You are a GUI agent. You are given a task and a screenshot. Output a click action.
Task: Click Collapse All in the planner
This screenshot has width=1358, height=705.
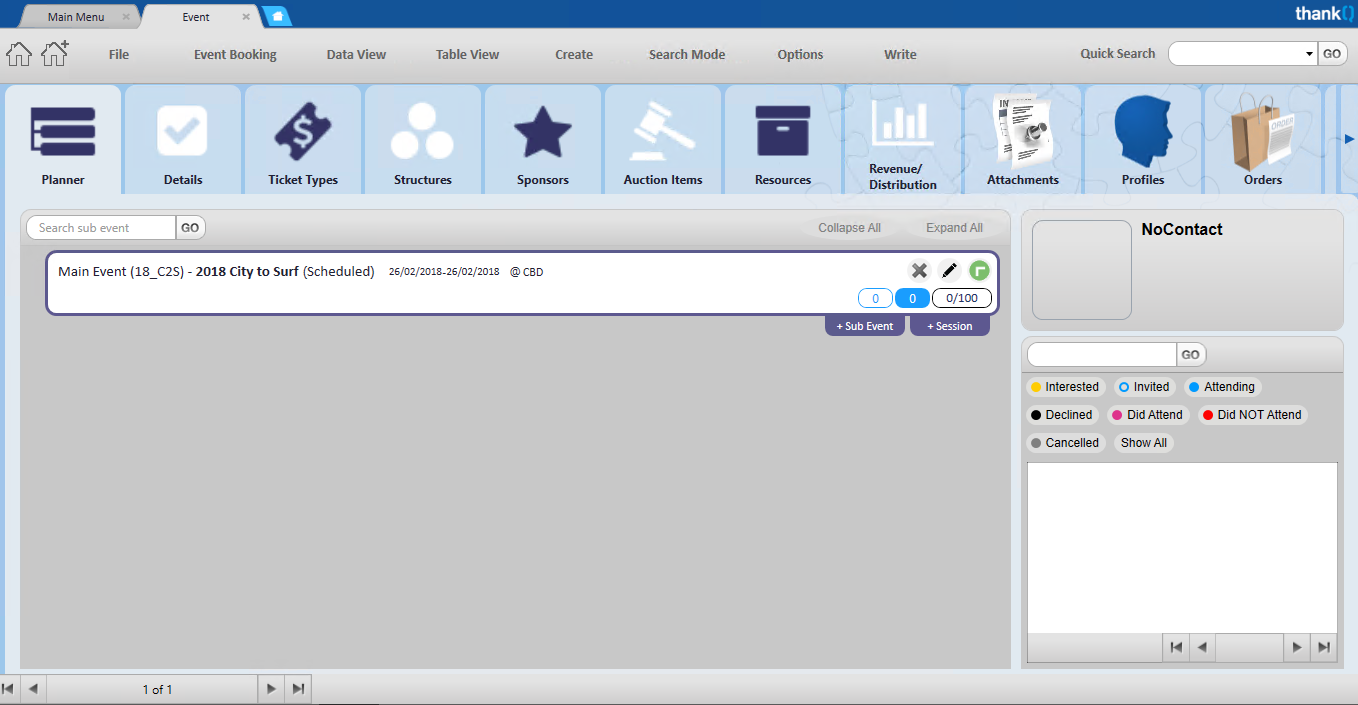tap(849, 228)
